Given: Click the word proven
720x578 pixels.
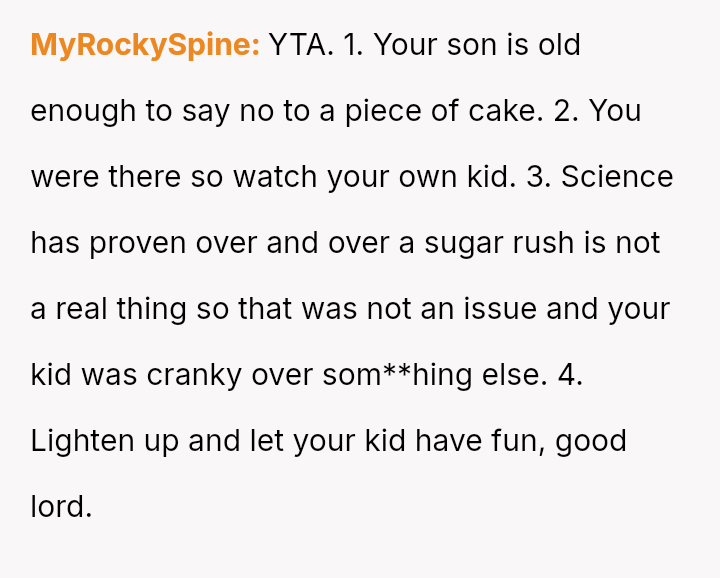Looking at the screenshot, I should (x=138, y=245).
